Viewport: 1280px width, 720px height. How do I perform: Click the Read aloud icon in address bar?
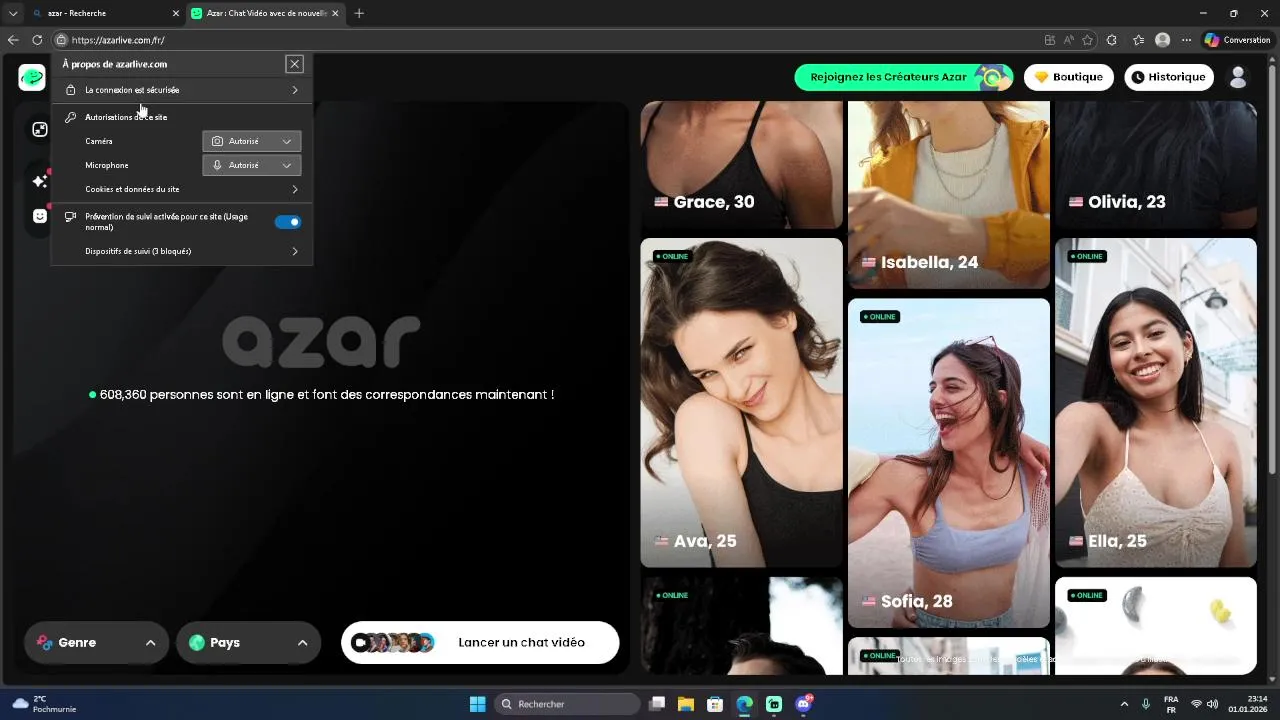(x=1068, y=40)
